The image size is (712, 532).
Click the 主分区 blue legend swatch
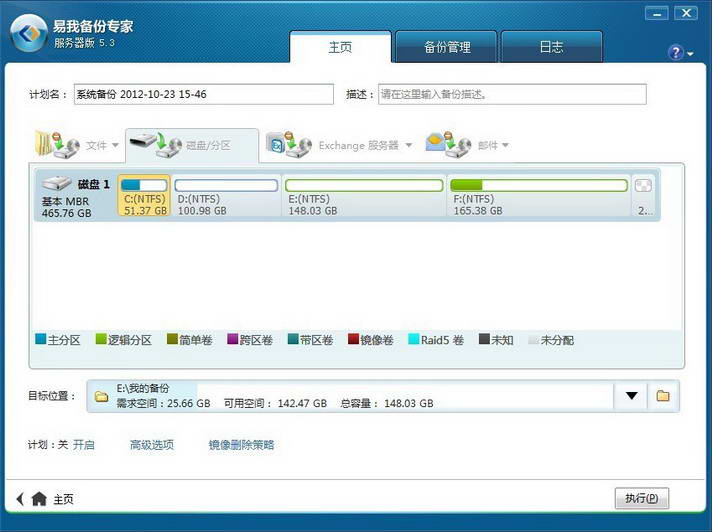coord(41,339)
